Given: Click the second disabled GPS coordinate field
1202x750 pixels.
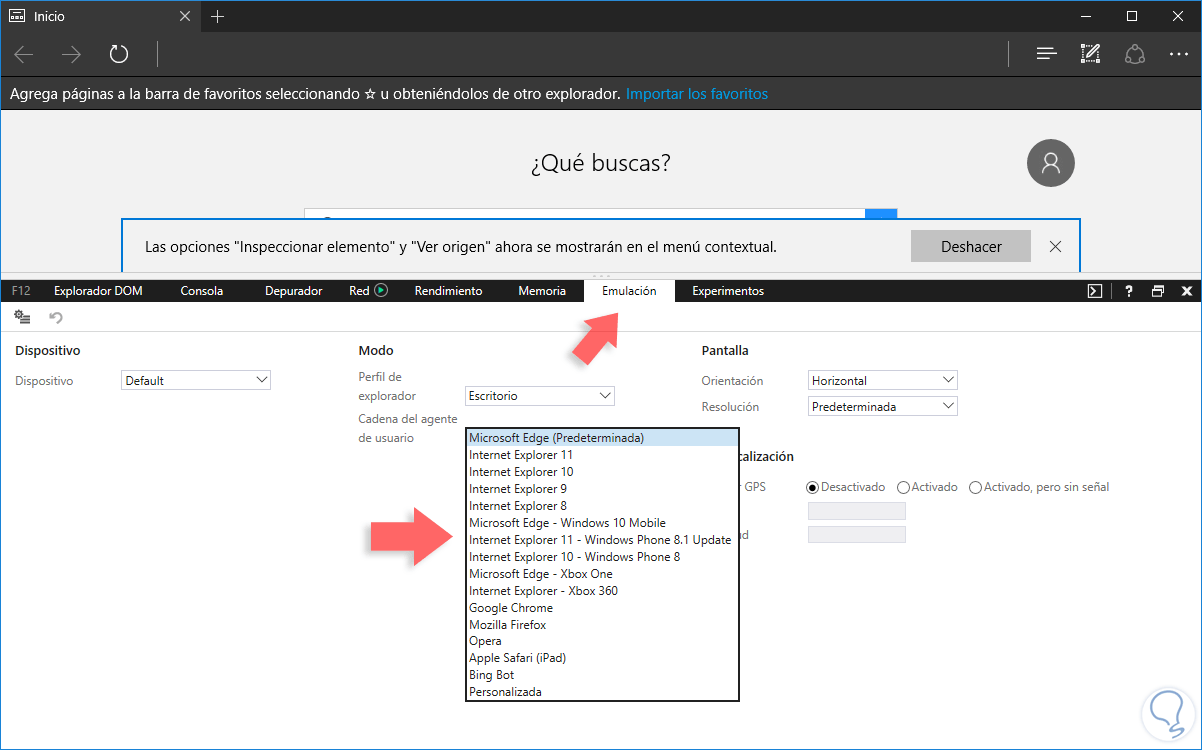Looking at the screenshot, I should [856, 535].
